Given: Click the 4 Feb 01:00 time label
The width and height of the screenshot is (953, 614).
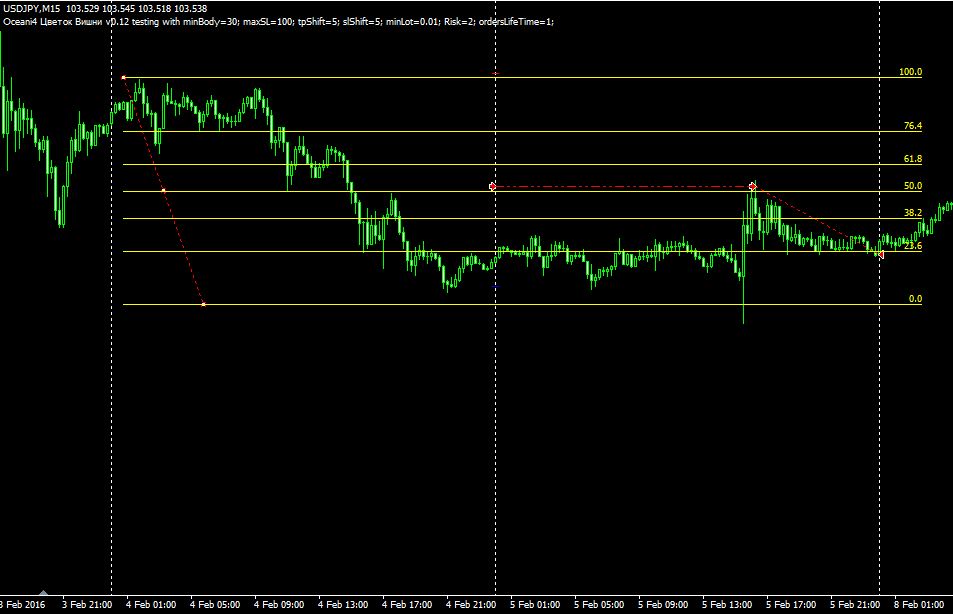Looking at the screenshot, I should point(151,605).
